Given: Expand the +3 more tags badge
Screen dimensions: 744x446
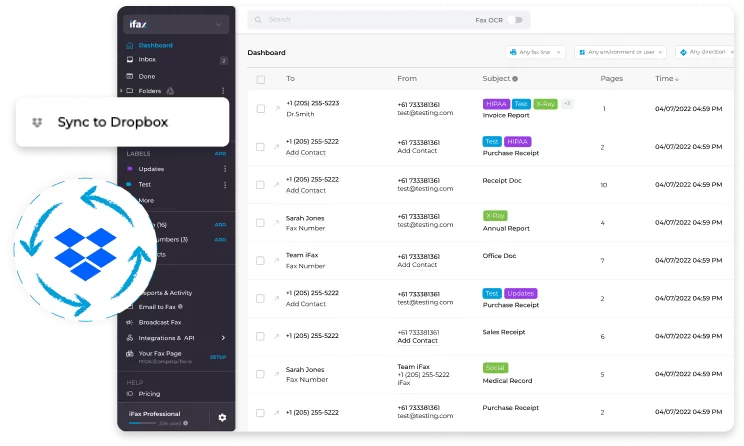Looking at the screenshot, I should (567, 103).
